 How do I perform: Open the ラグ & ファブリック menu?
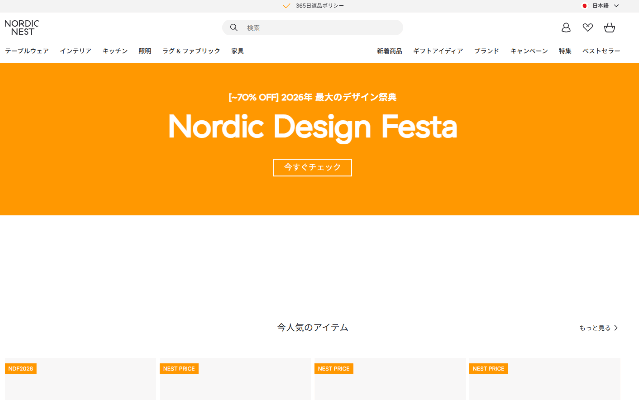coord(191,51)
